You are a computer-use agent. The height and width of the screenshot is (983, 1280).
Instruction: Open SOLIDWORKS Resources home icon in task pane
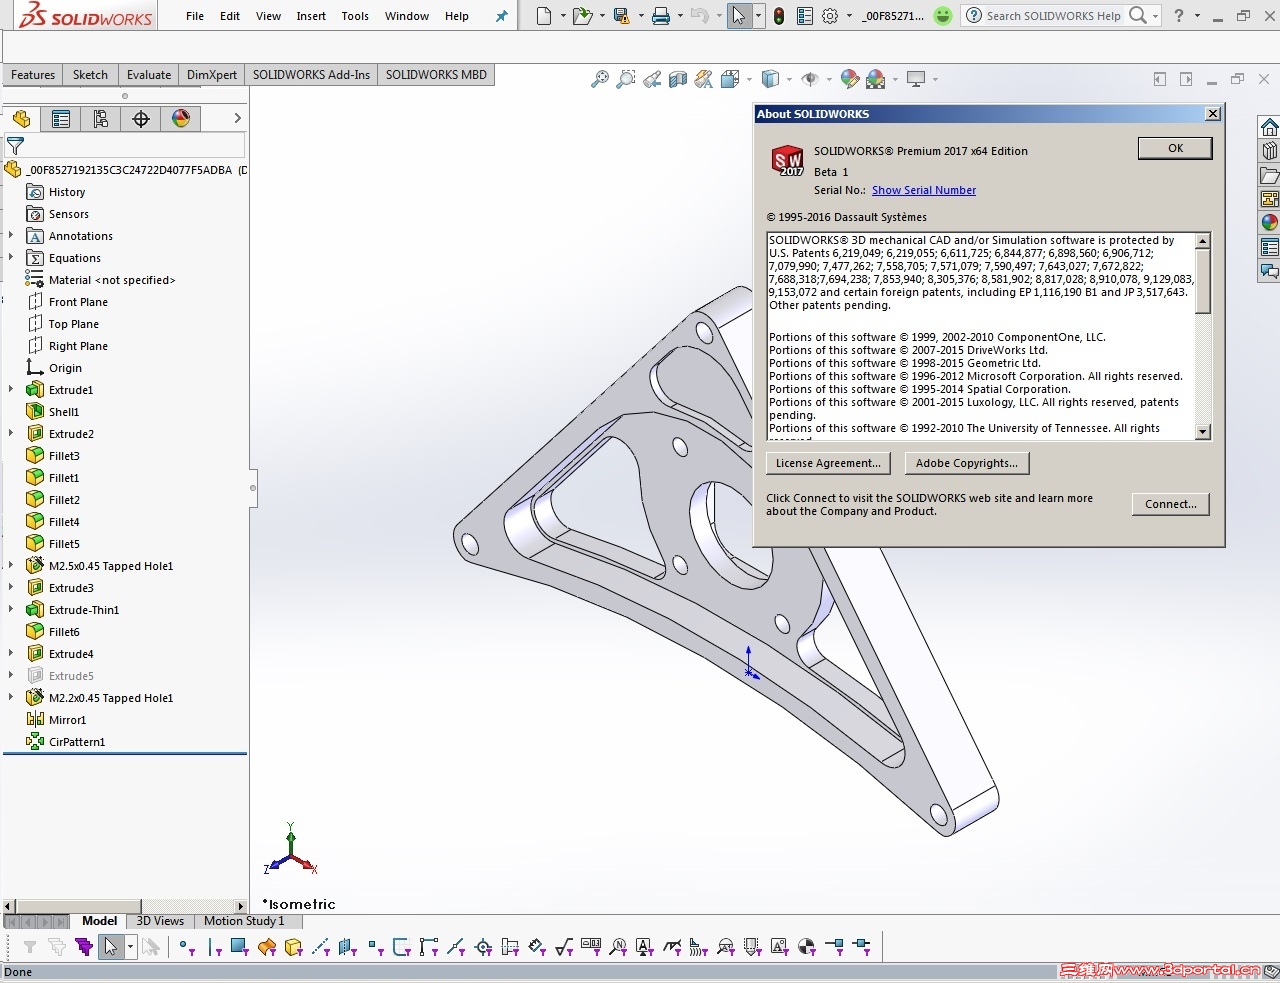coord(1269,127)
